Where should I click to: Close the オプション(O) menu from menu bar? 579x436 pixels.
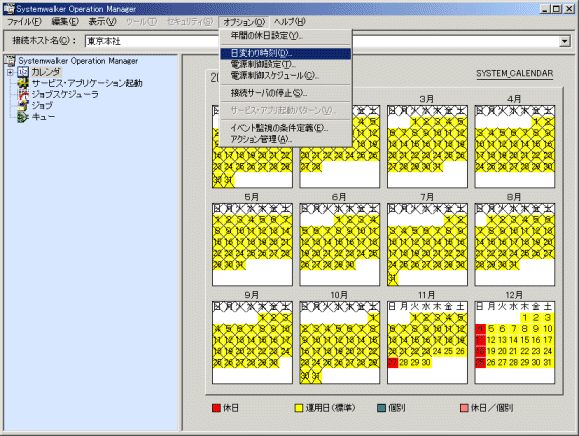pyautogui.click(x=244, y=22)
